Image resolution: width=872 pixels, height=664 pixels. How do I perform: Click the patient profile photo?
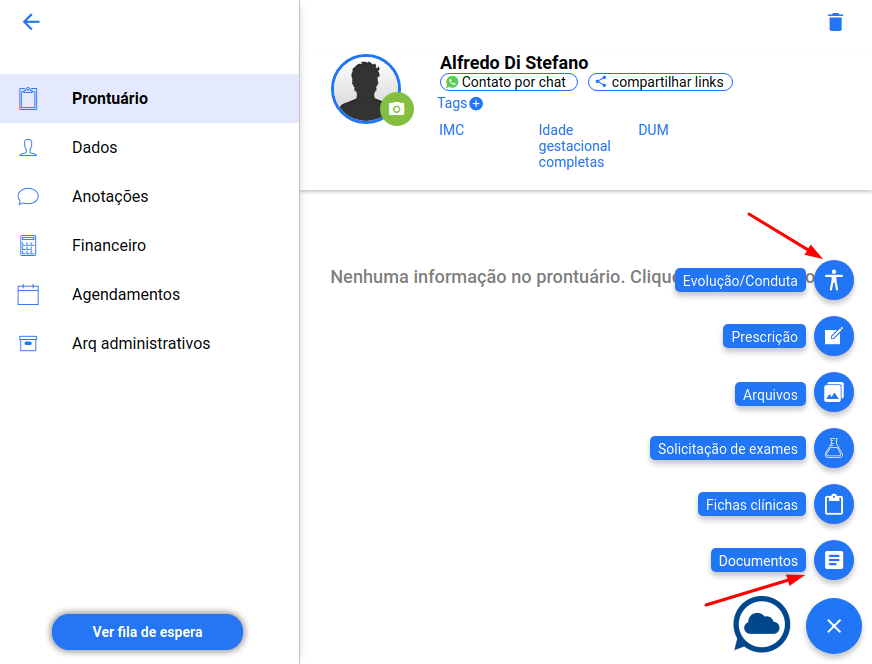tap(365, 88)
